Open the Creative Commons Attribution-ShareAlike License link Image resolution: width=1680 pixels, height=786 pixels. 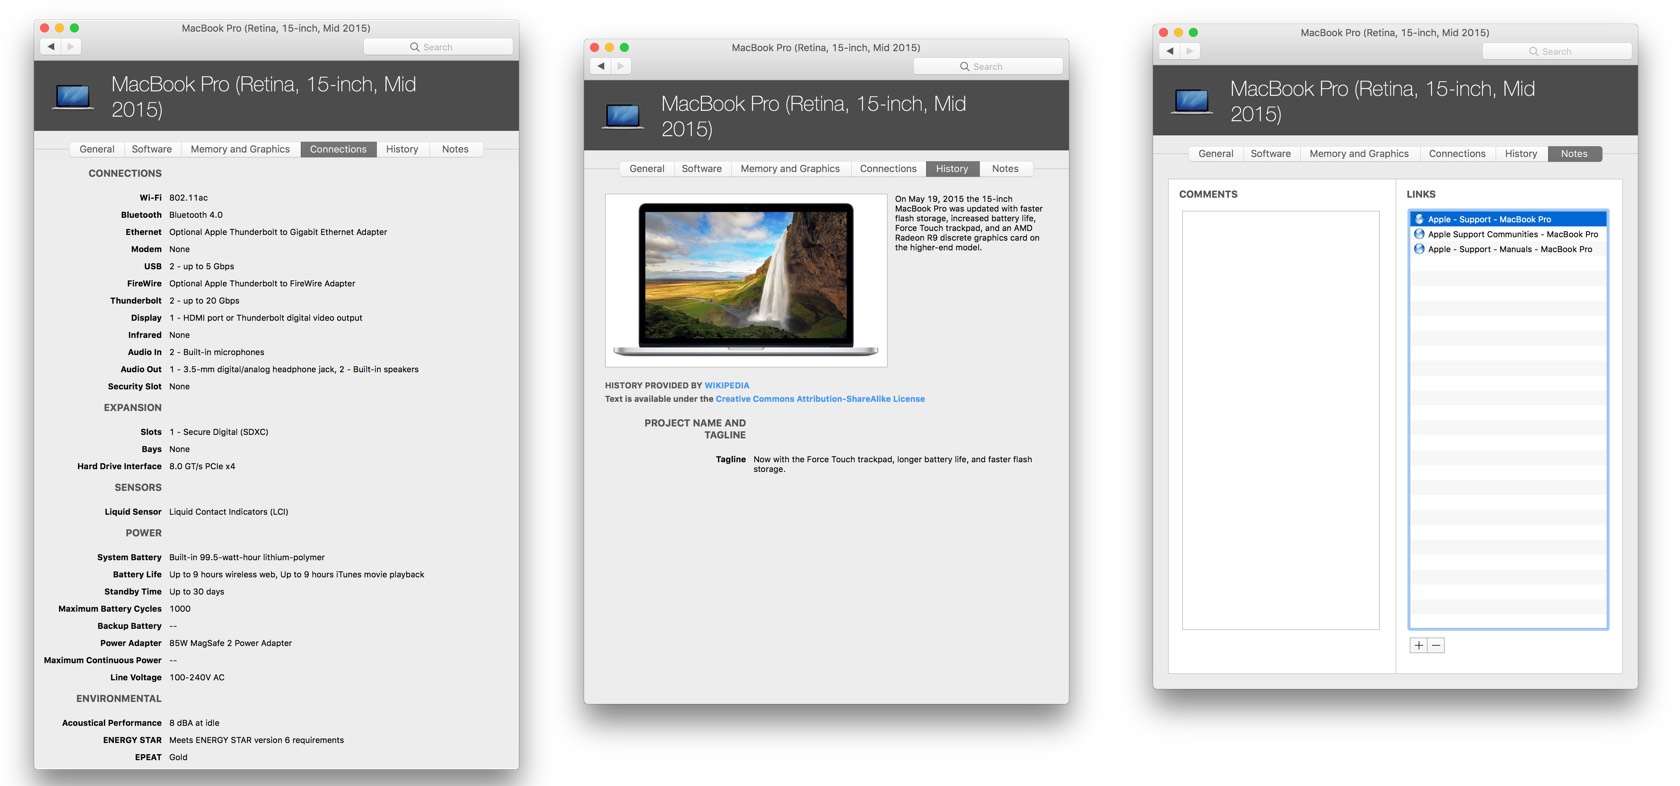(x=820, y=399)
